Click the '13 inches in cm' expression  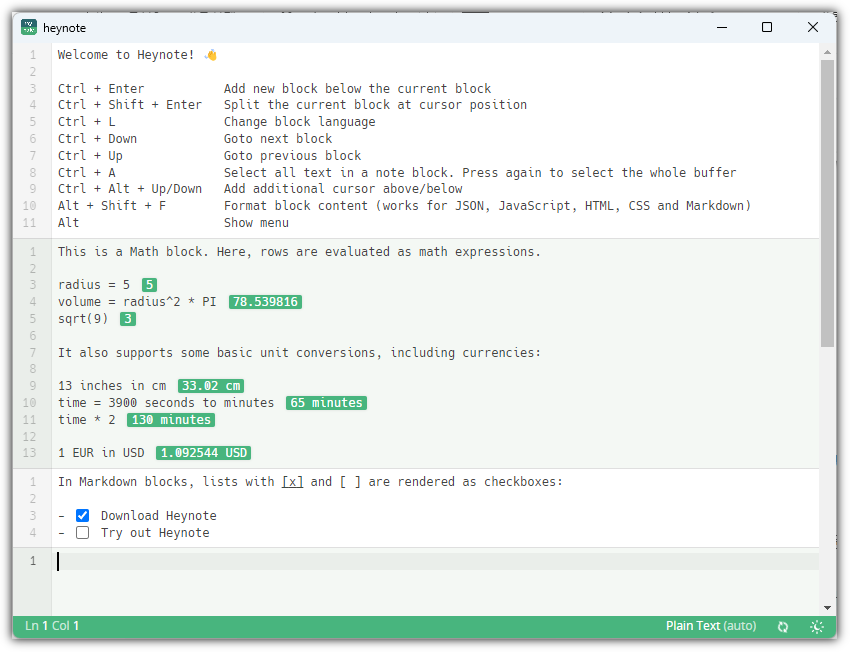(112, 386)
